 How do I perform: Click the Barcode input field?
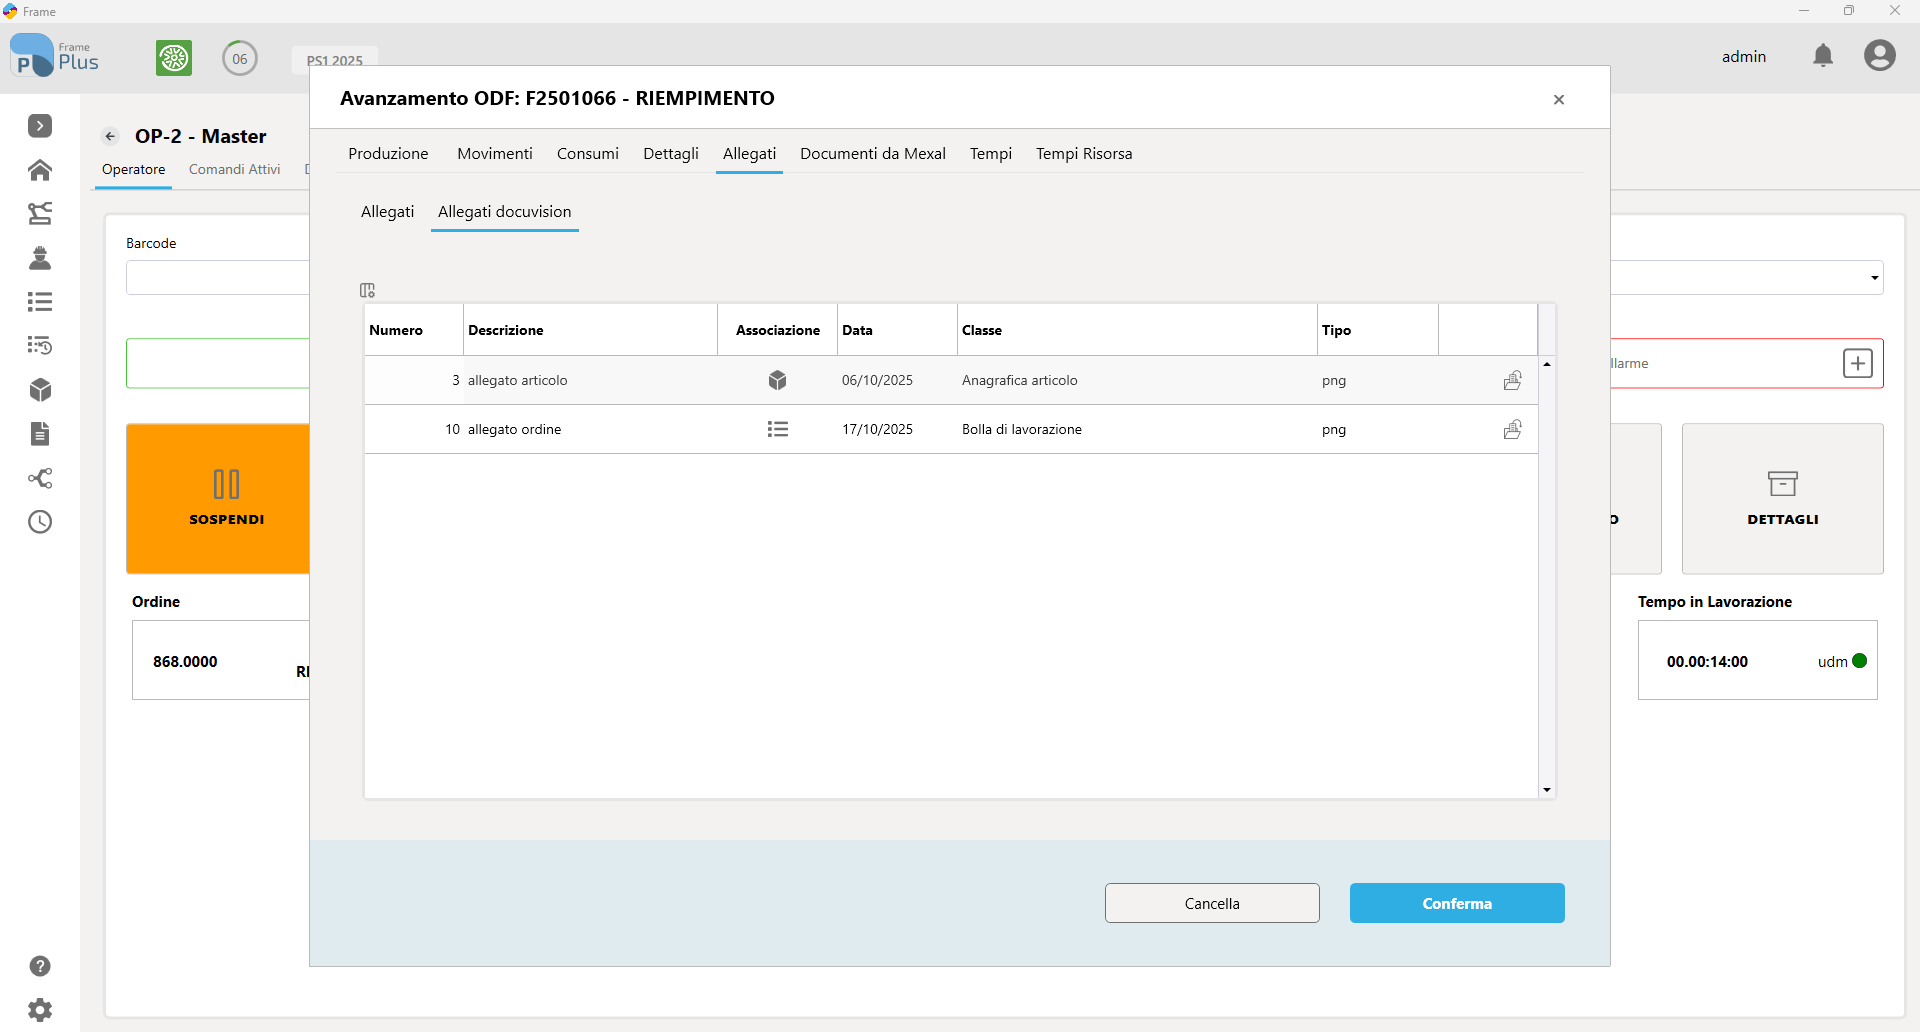pyautogui.click(x=218, y=278)
